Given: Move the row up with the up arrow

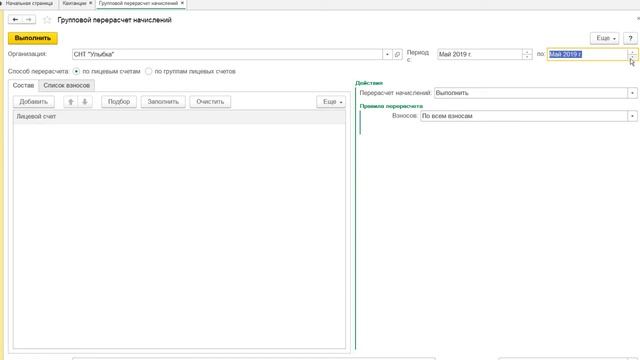Looking at the screenshot, I should point(71,102).
